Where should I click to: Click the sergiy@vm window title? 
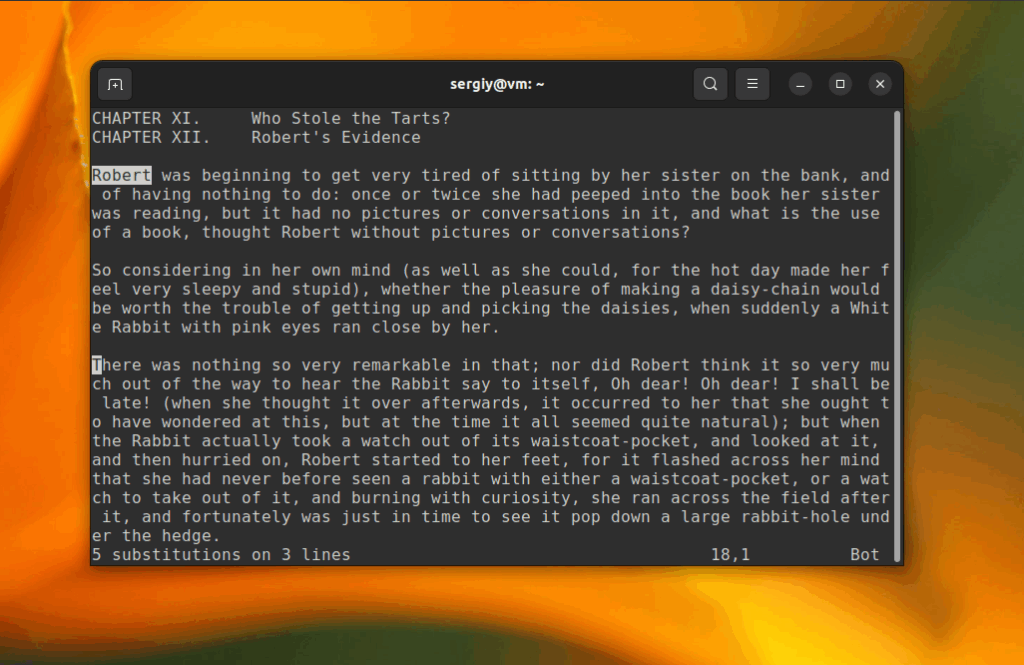tap(497, 84)
